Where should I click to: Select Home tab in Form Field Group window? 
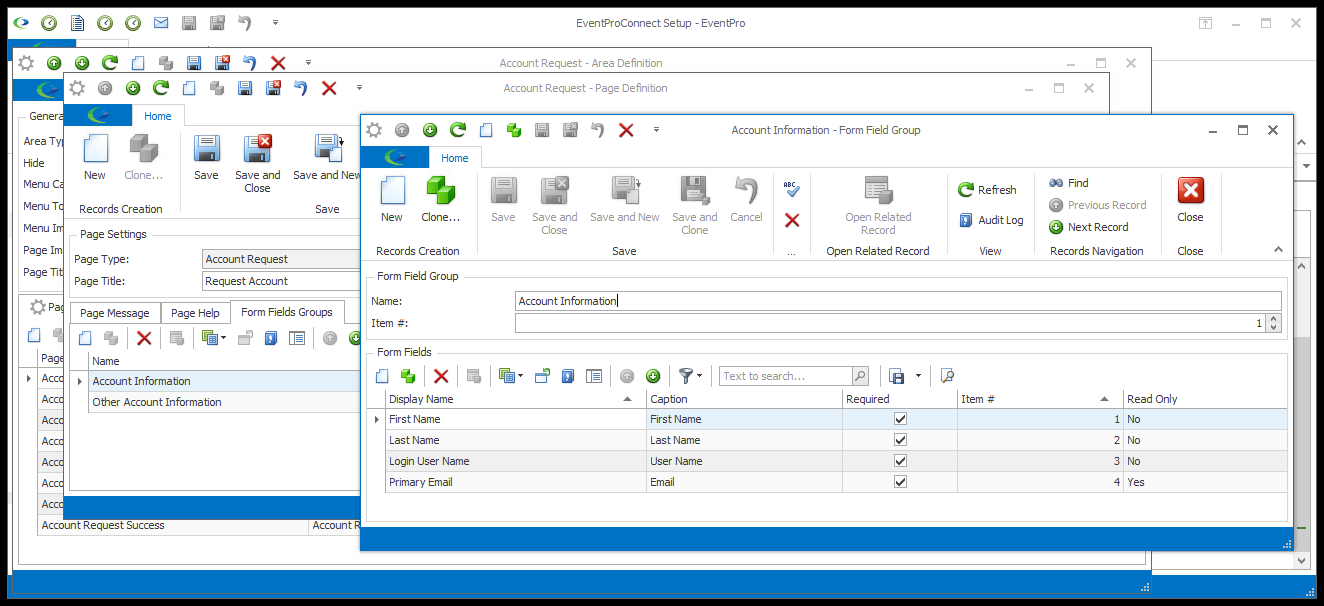(455, 158)
